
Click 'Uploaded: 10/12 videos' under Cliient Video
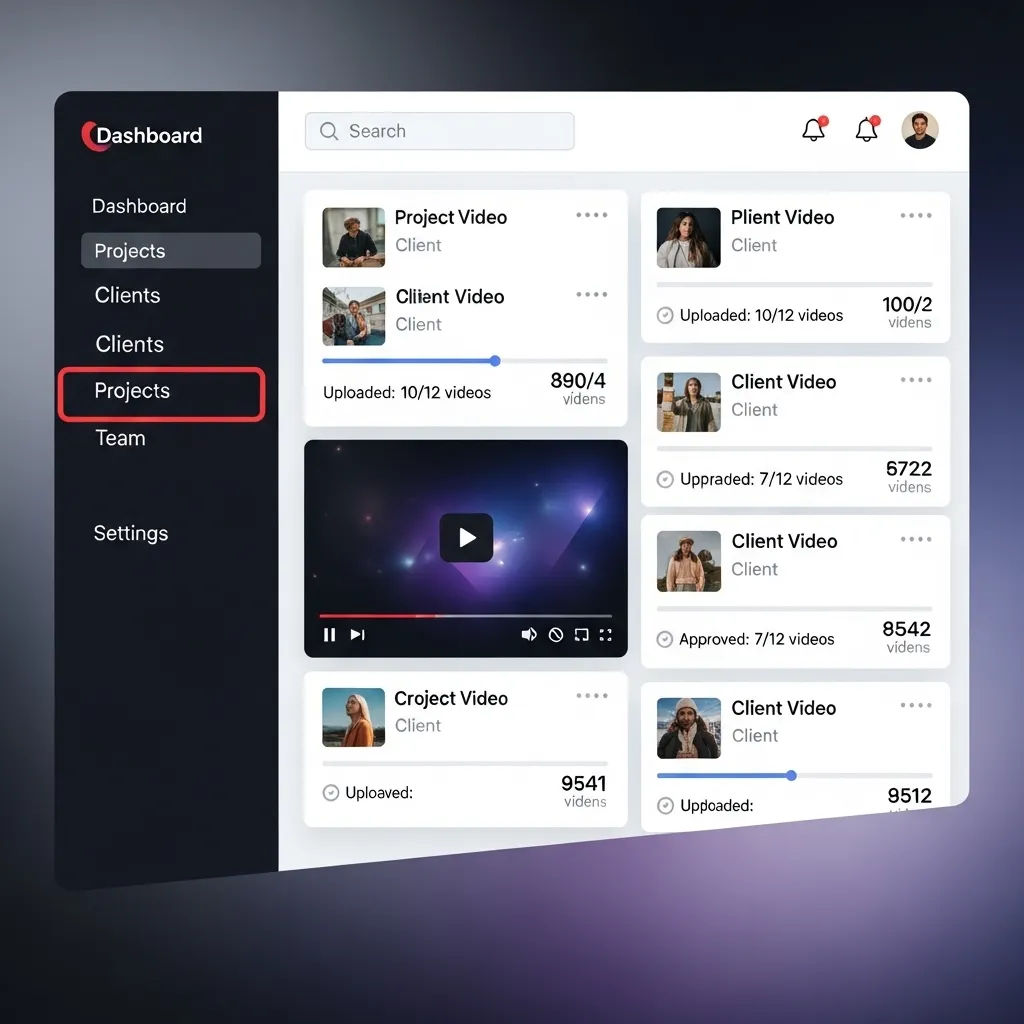click(407, 392)
